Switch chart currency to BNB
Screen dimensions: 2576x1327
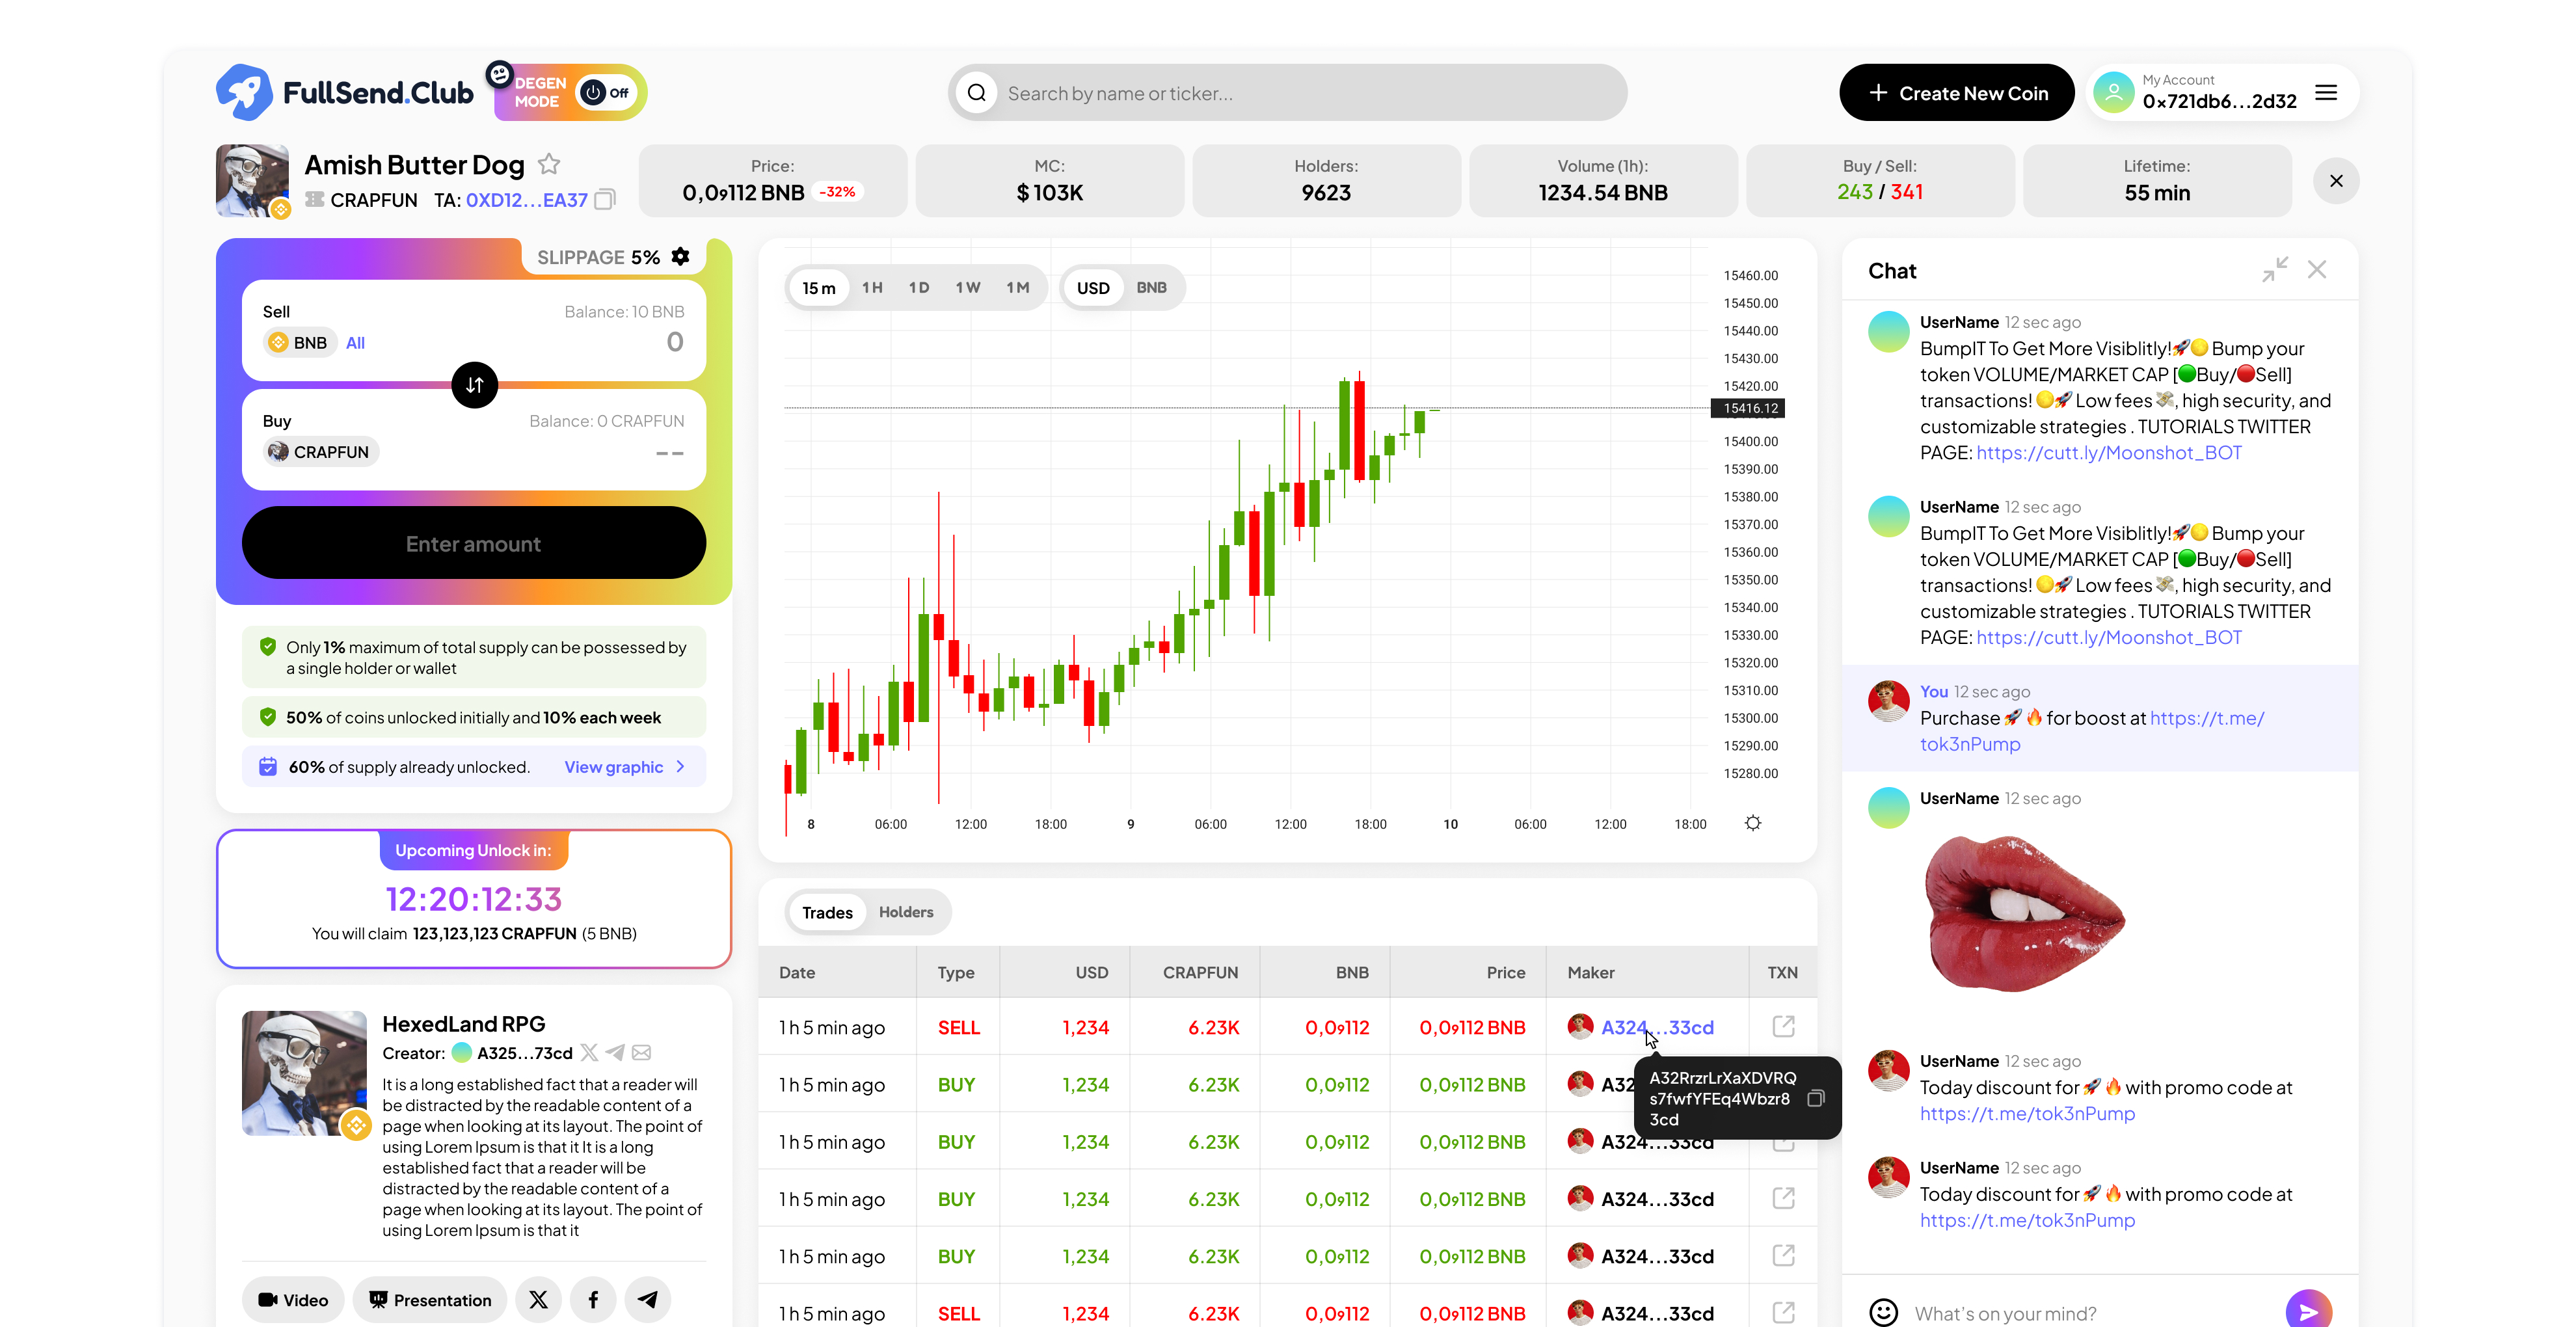pos(1151,288)
